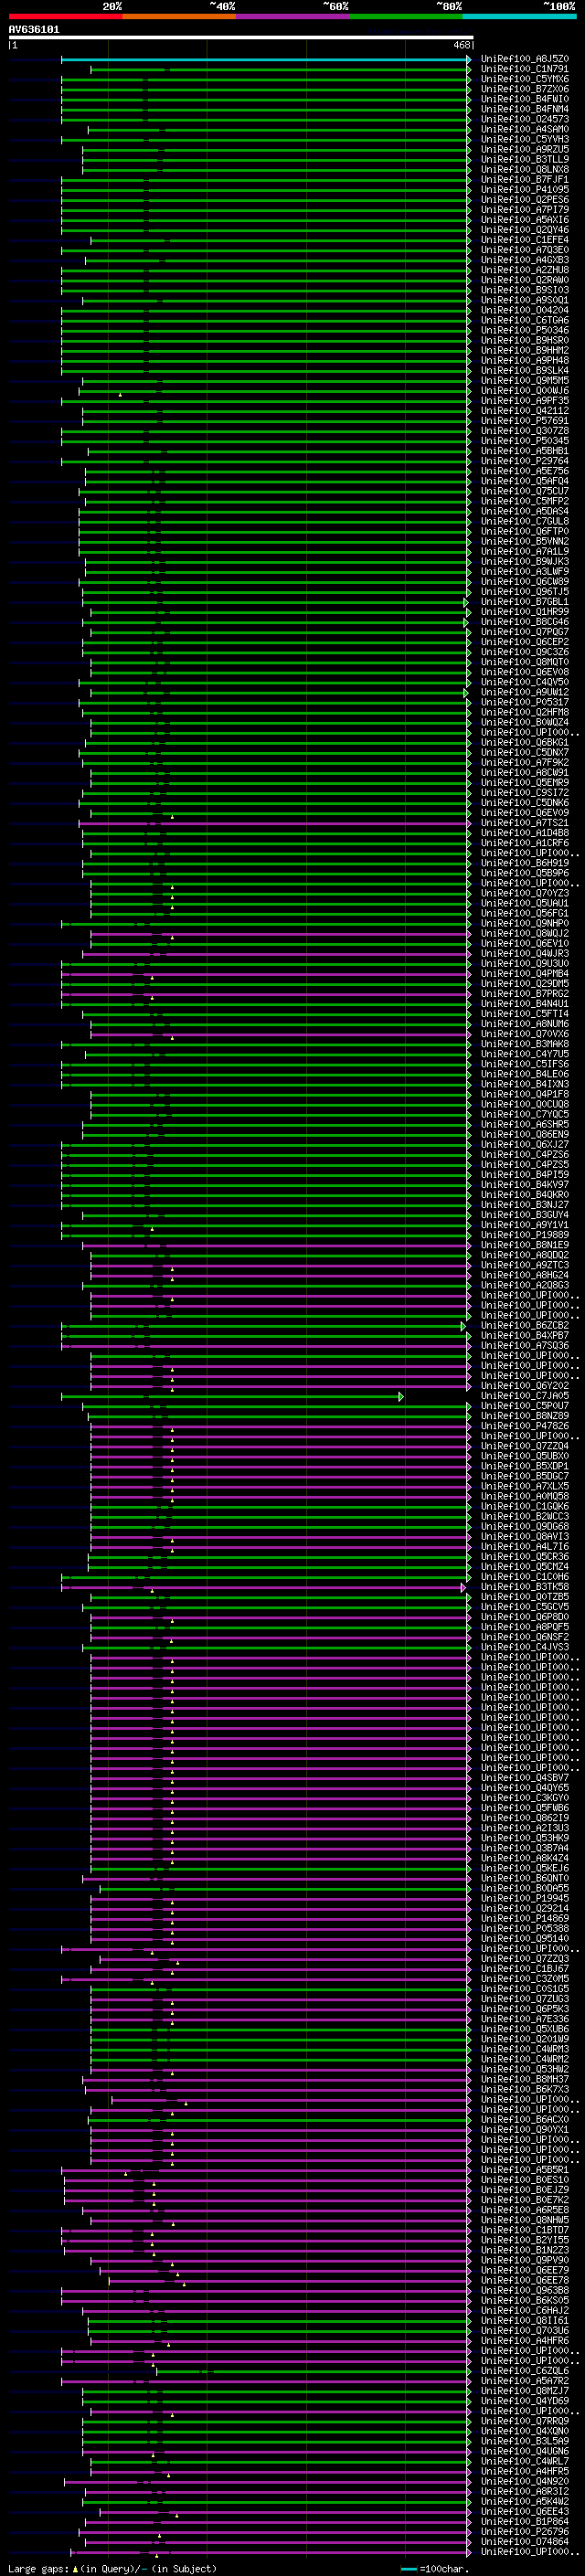Click the UniRef100_Q86EN9 entry
Screen dimensions: 585x2576
click(x=525, y=1135)
